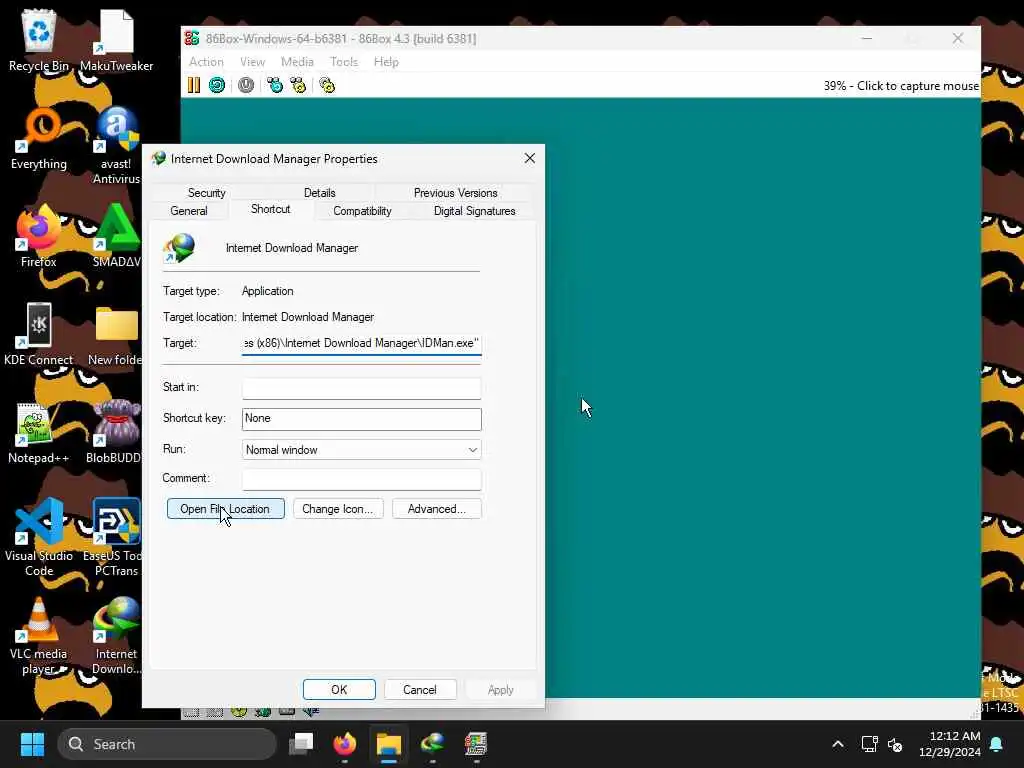This screenshot has height=768, width=1024.
Task: Select the Everything search desktop icon
Action: point(39,138)
